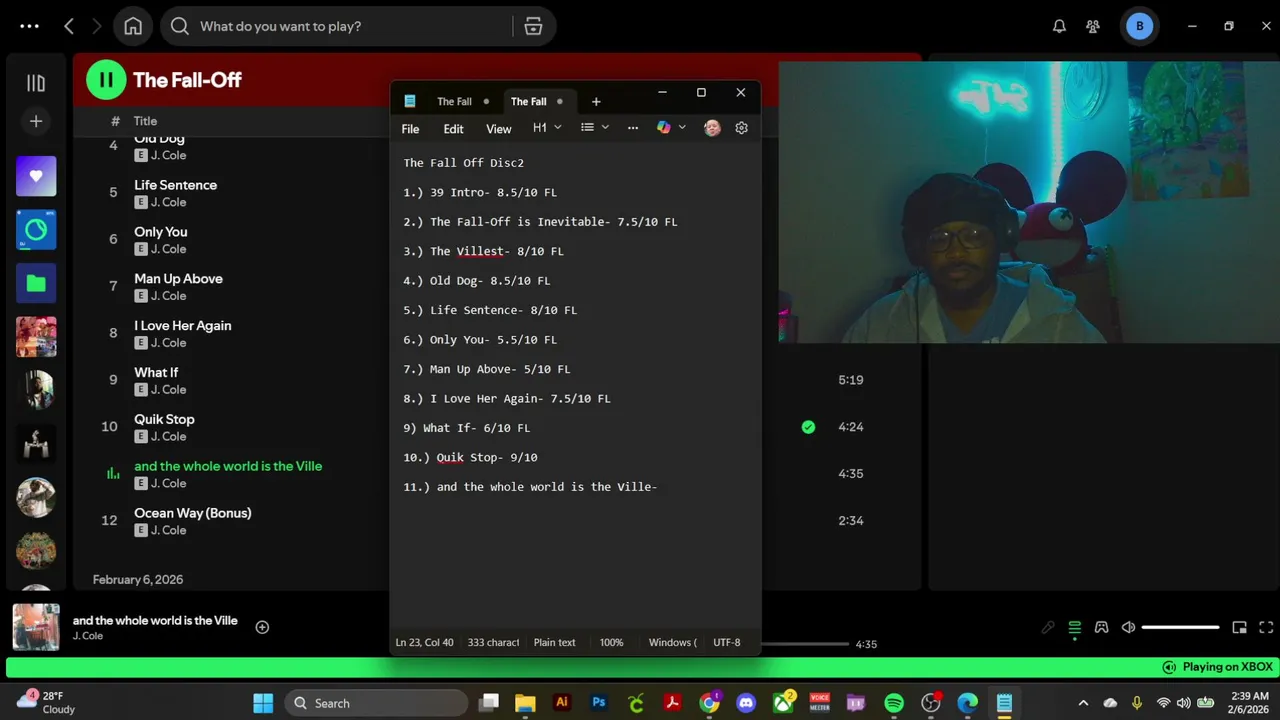The image size is (1280, 720).
Task: Open the Notepad Edit menu
Action: 453,129
